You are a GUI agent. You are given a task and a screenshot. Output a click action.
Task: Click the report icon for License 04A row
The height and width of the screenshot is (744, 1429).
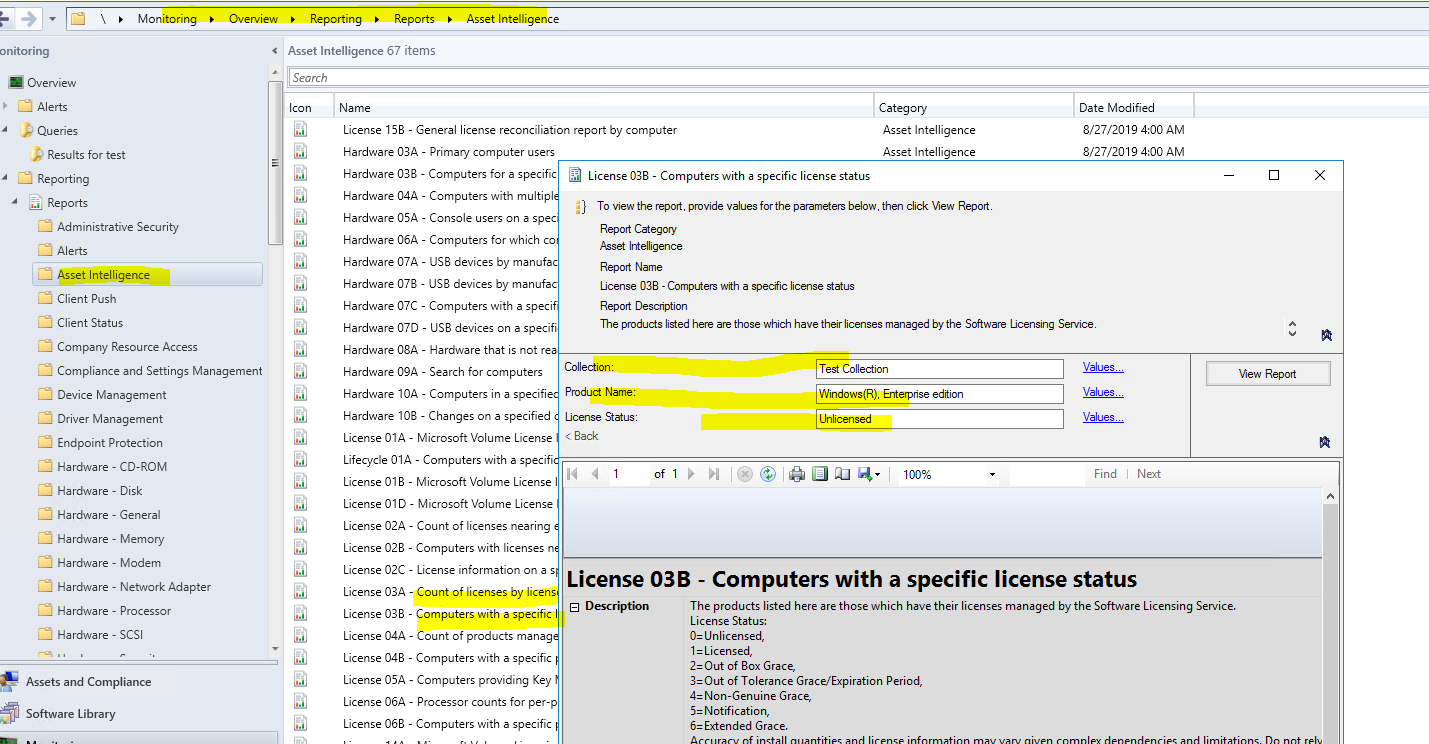coord(300,636)
